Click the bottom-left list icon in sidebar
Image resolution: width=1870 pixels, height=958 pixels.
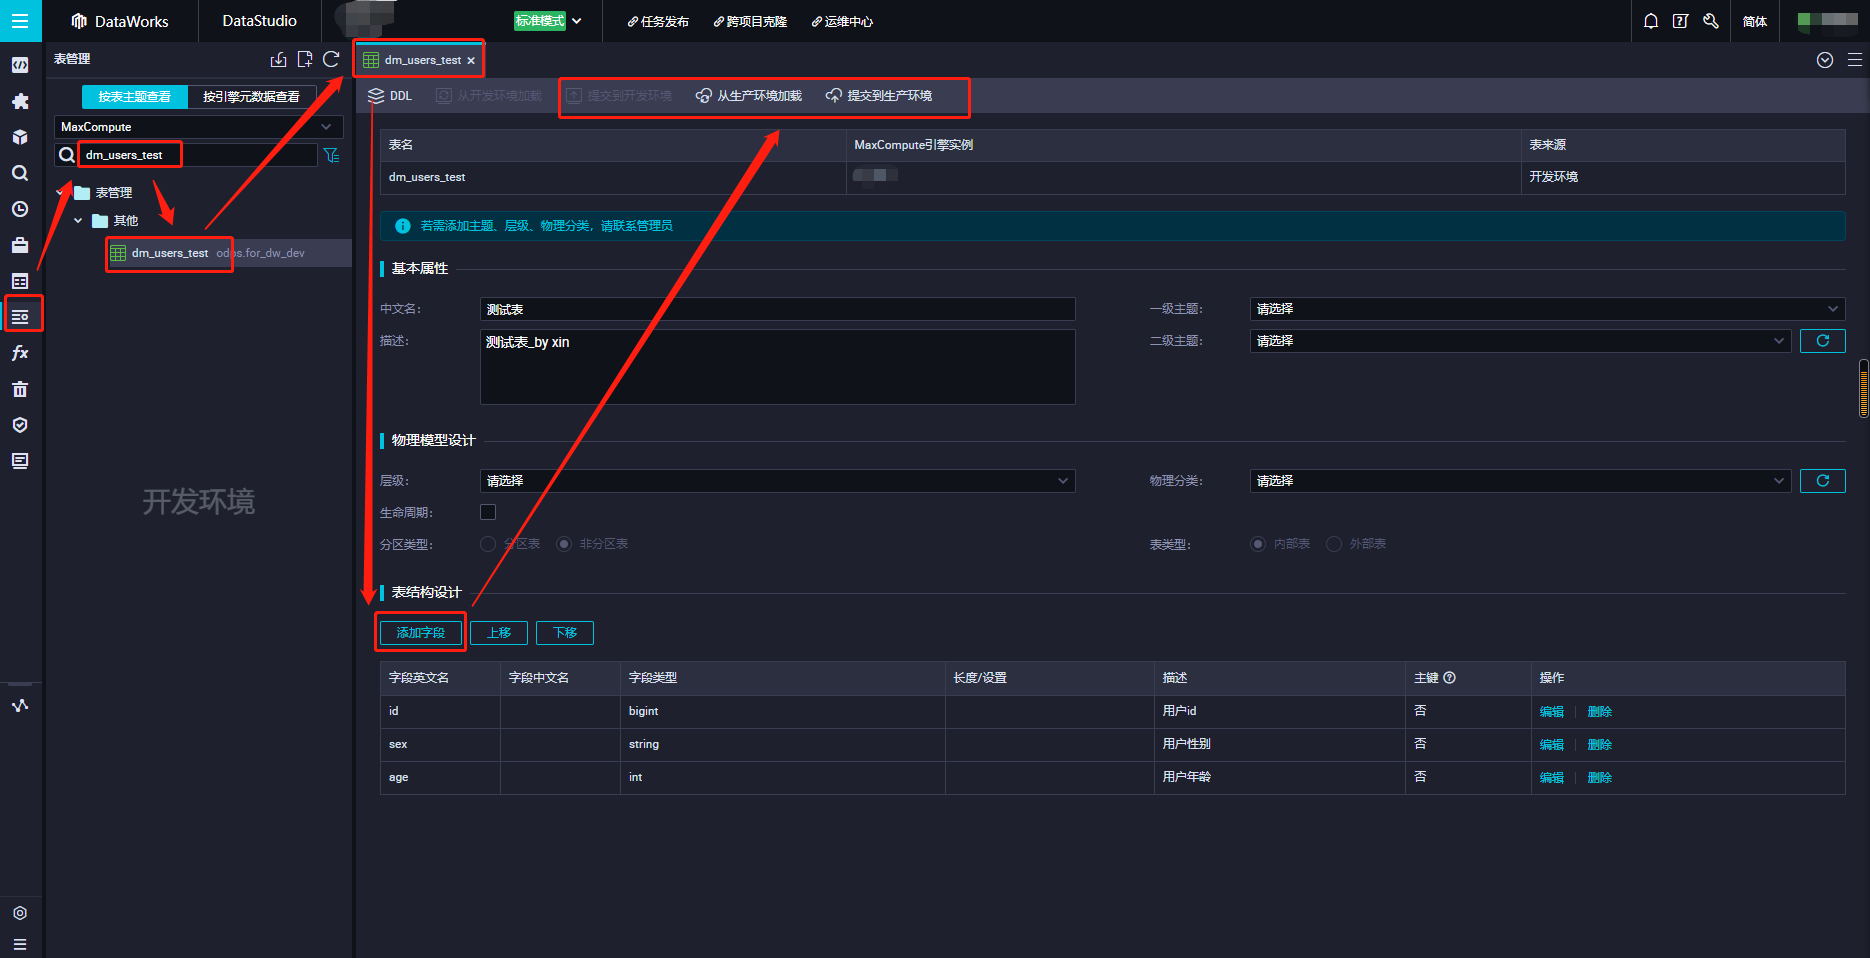20,944
